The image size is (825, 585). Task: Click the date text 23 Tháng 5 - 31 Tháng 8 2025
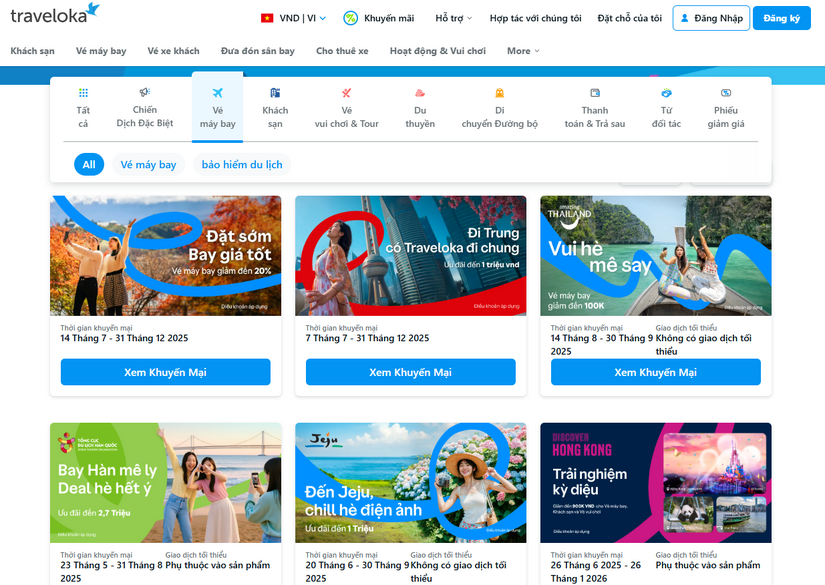112,572
